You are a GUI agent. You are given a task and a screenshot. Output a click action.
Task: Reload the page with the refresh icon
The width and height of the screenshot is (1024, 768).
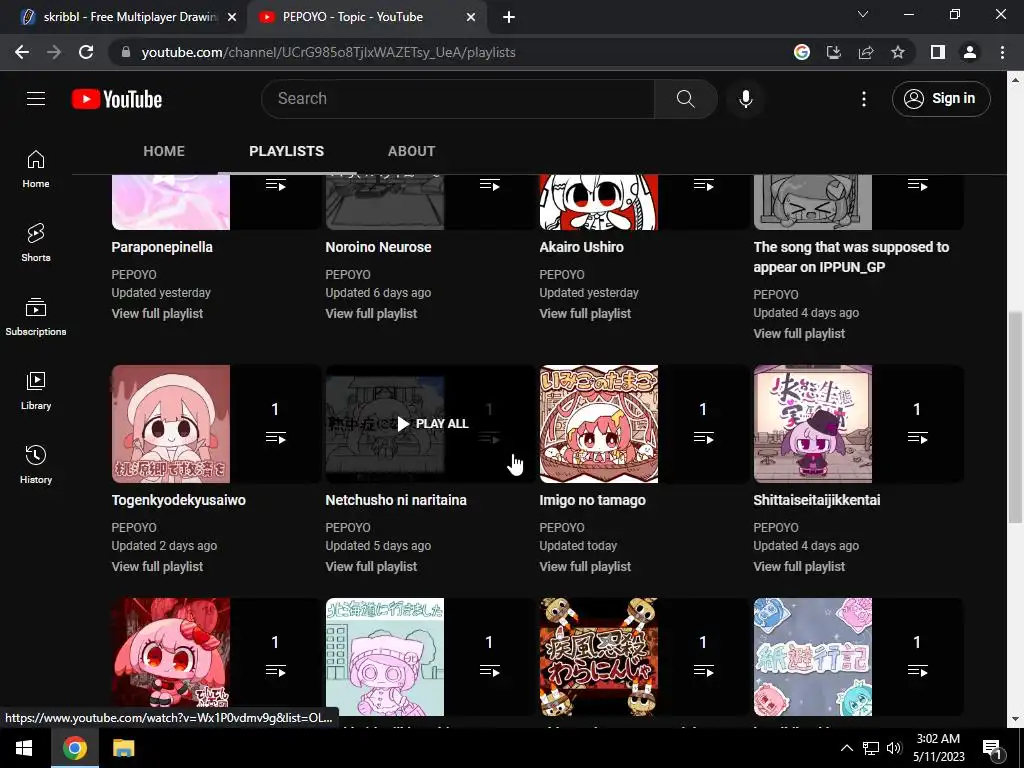click(86, 52)
